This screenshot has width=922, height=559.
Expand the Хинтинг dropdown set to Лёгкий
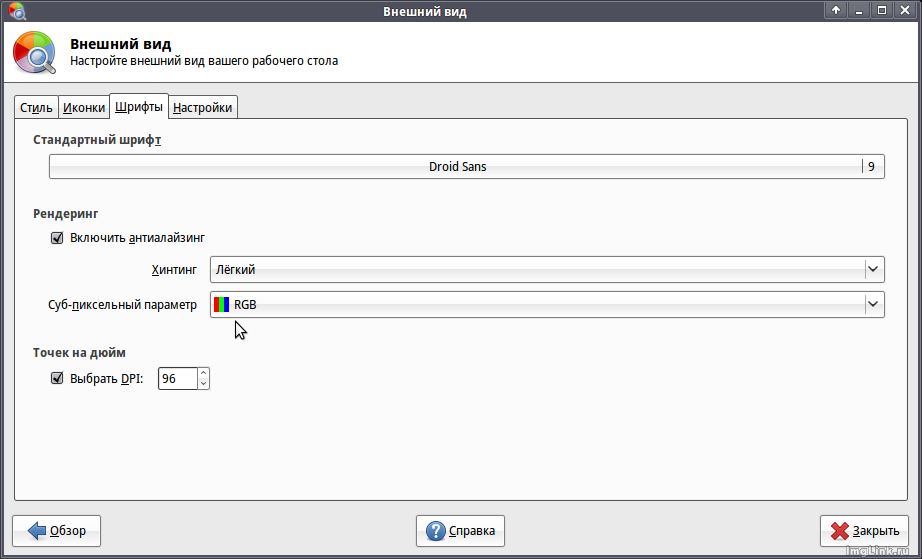click(873, 269)
